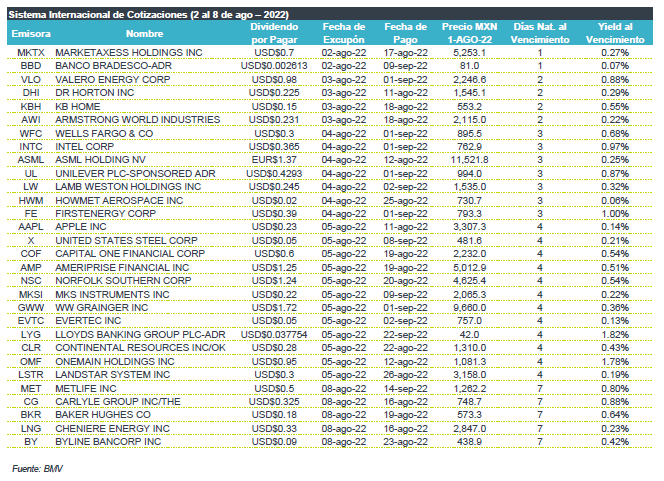Select HOWMET AEROSPACE INC name
Screen dimensions: 664x481
[119, 200]
